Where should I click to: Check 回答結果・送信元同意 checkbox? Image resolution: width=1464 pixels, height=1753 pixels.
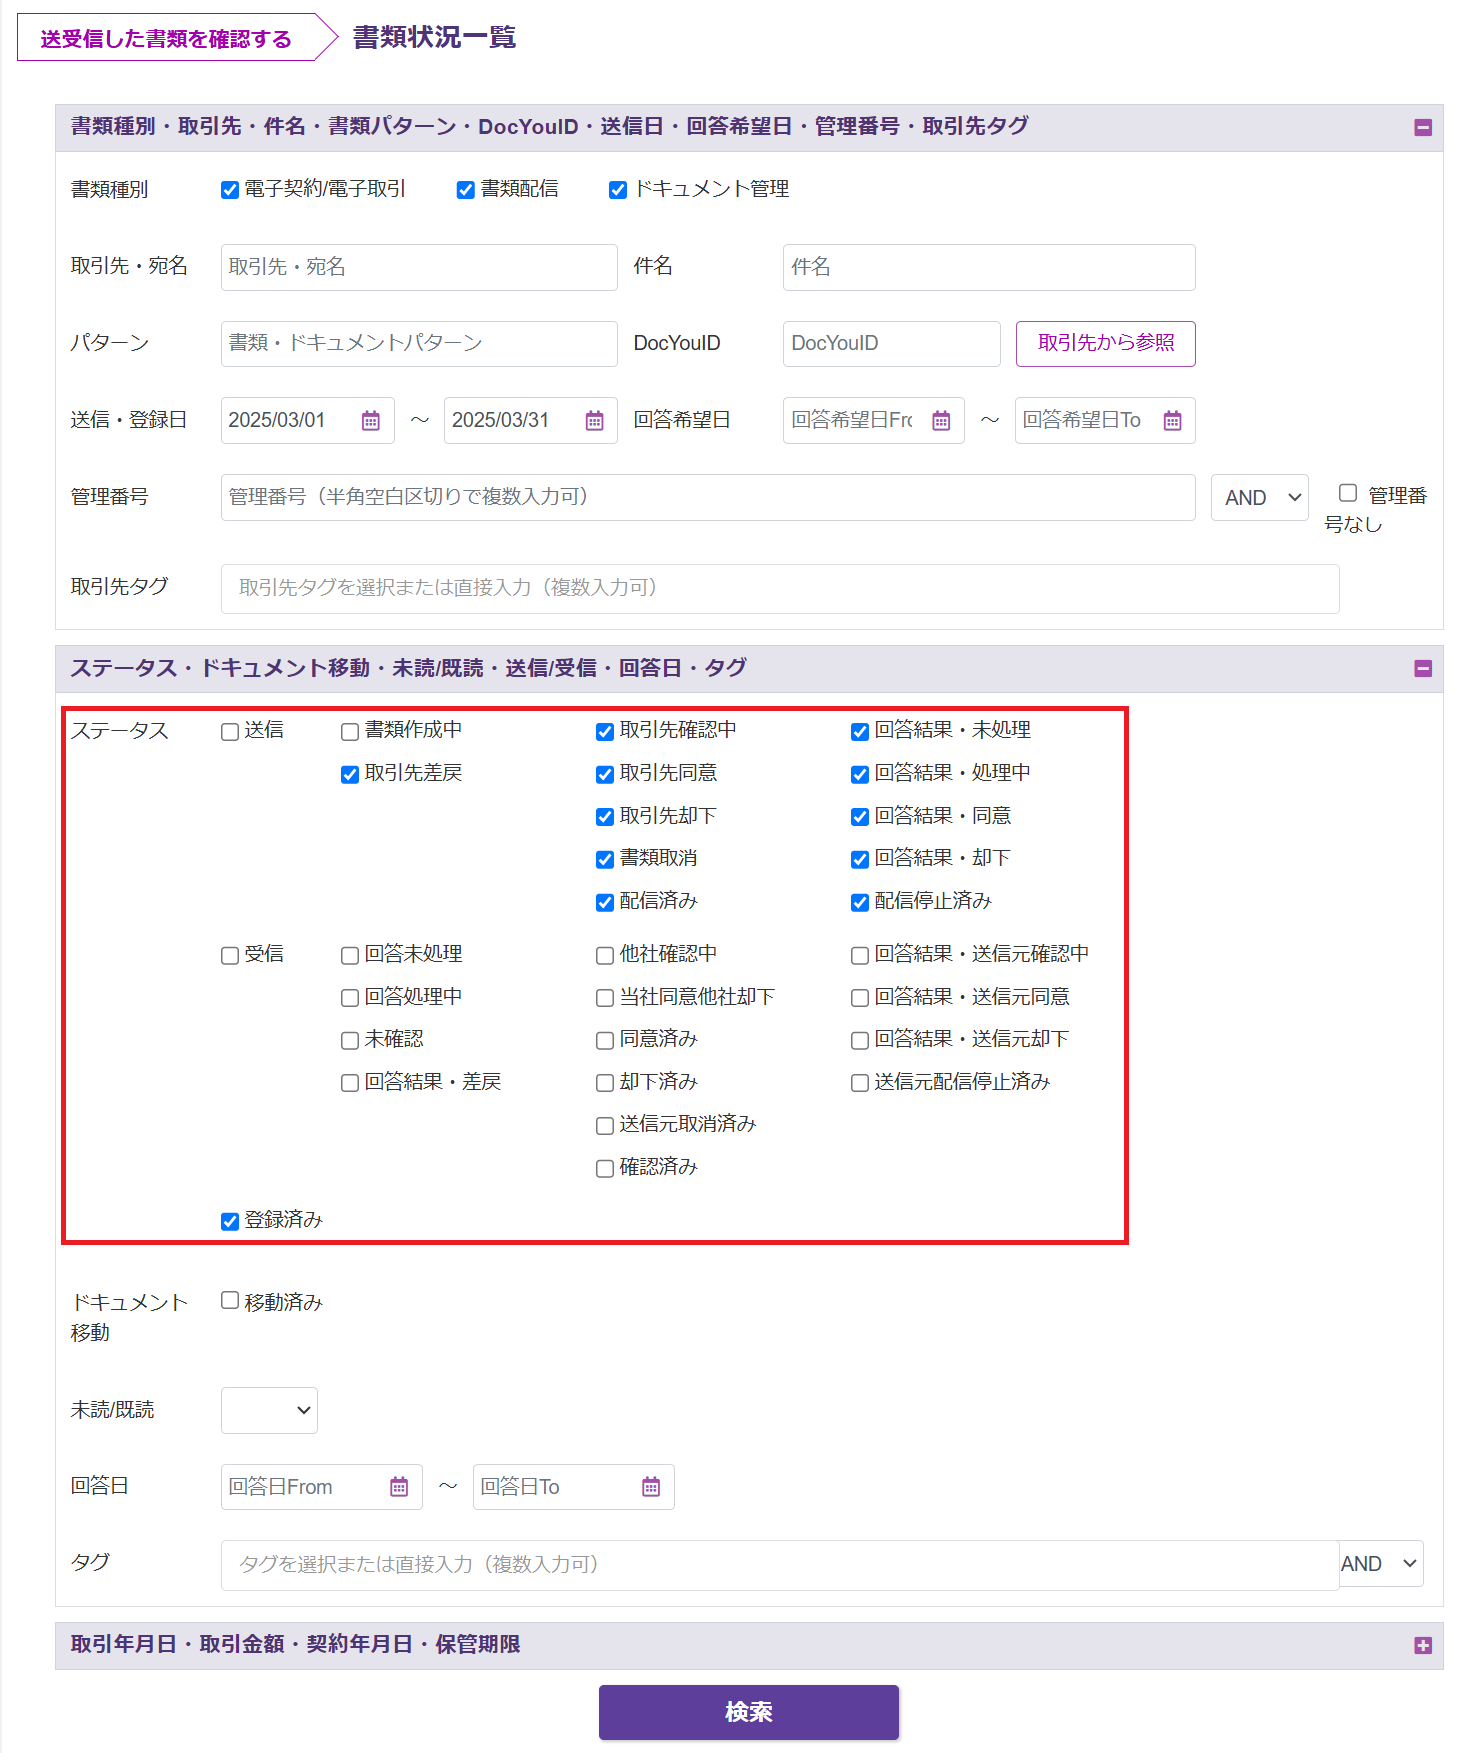click(x=860, y=998)
